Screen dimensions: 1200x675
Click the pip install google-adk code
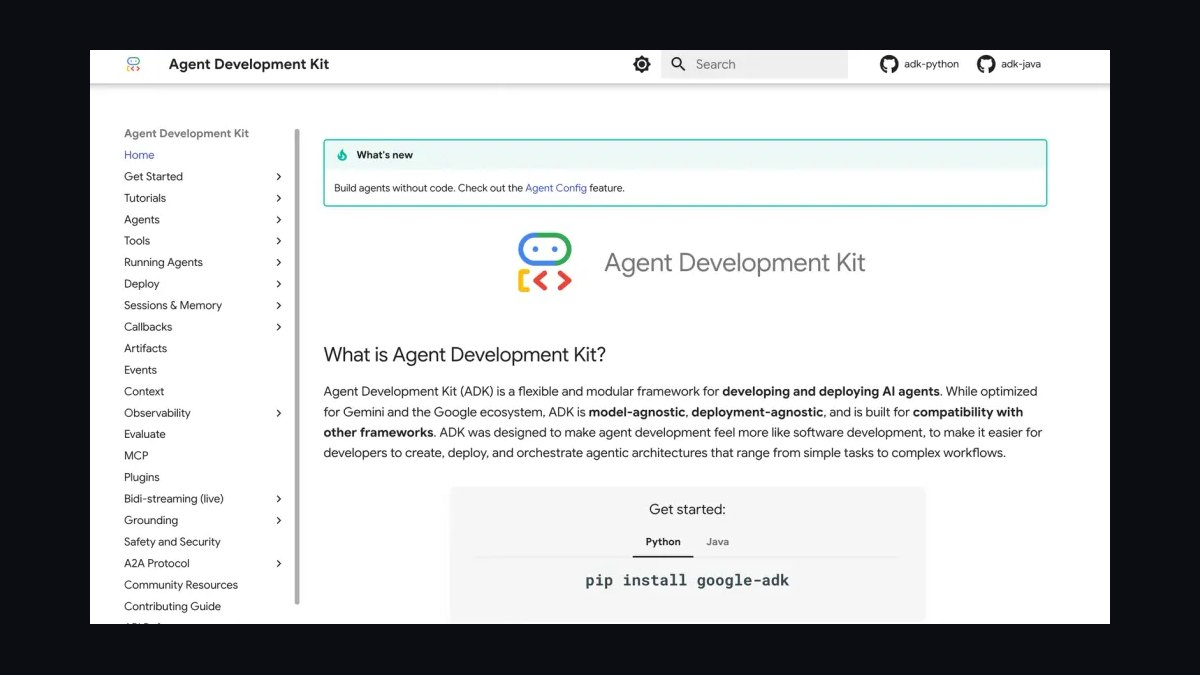(687, 580)
